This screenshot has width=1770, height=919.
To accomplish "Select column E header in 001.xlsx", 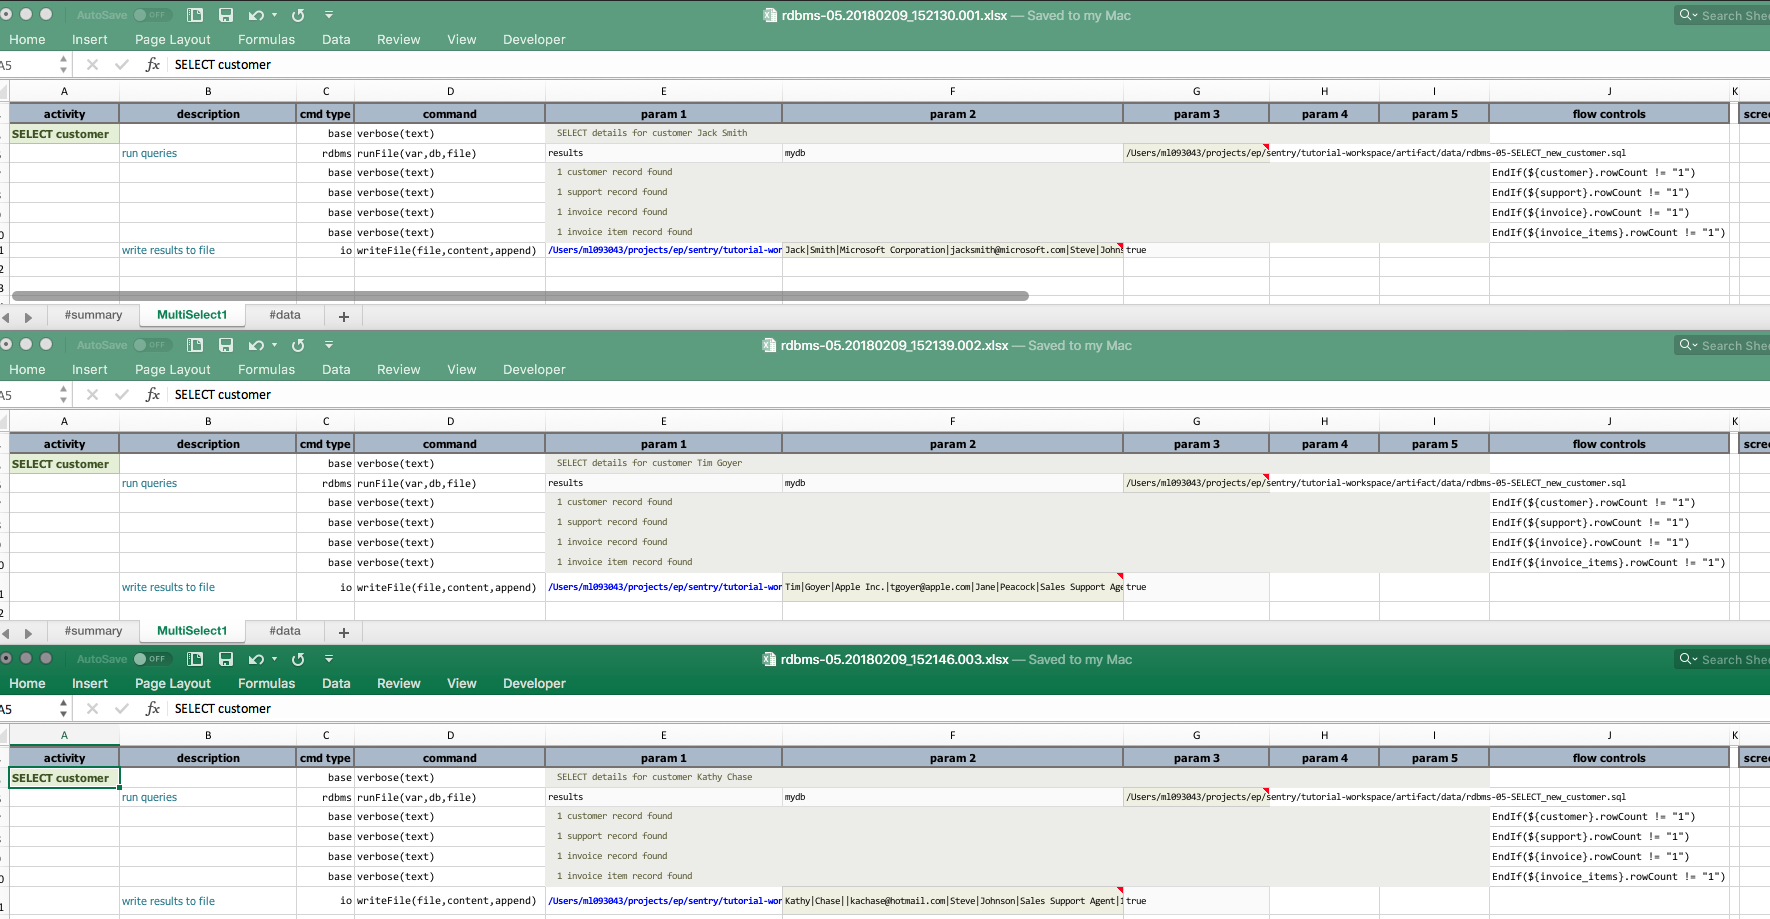I will tap(663, 91).
